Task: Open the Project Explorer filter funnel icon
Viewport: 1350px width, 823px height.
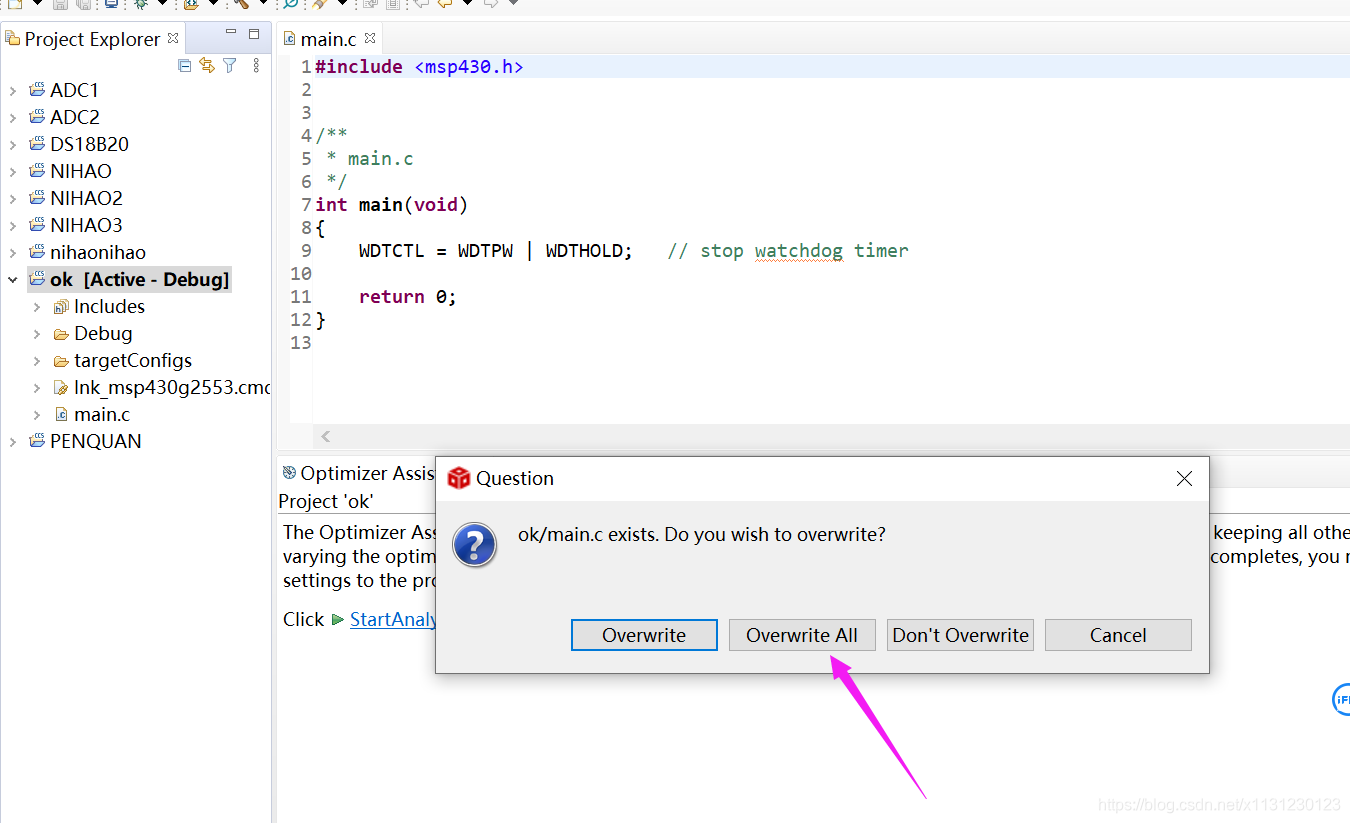Action: 230,65
